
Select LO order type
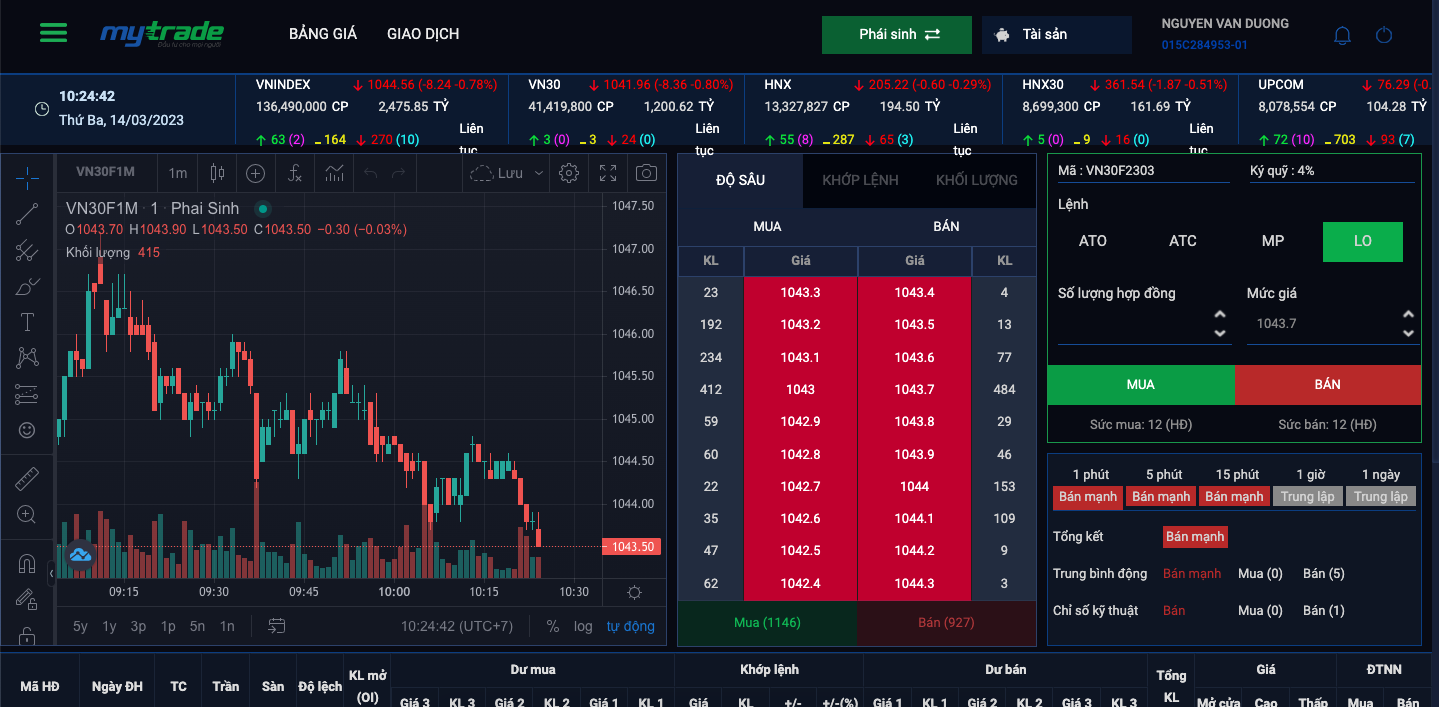1362,241
